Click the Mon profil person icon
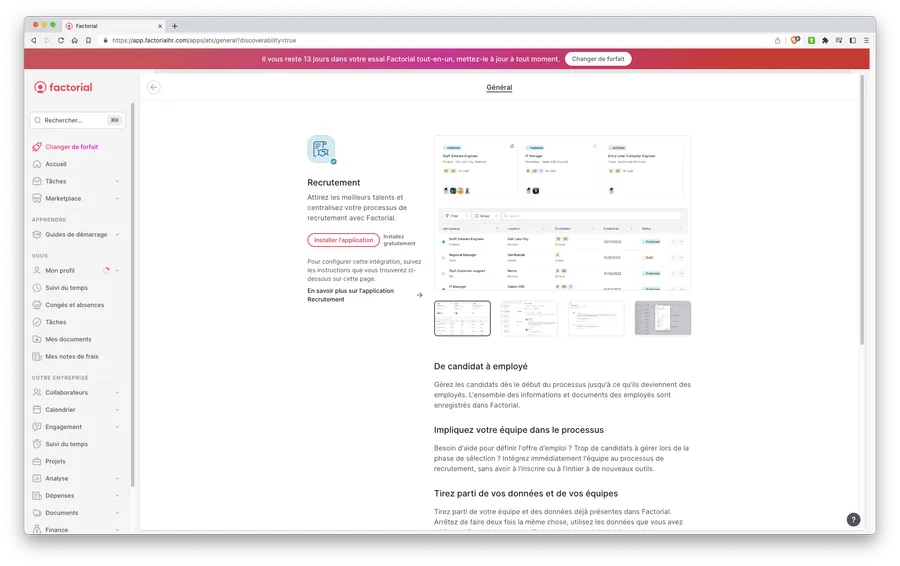This screenshot has width=900, height=566. click(x=37, y=270)
